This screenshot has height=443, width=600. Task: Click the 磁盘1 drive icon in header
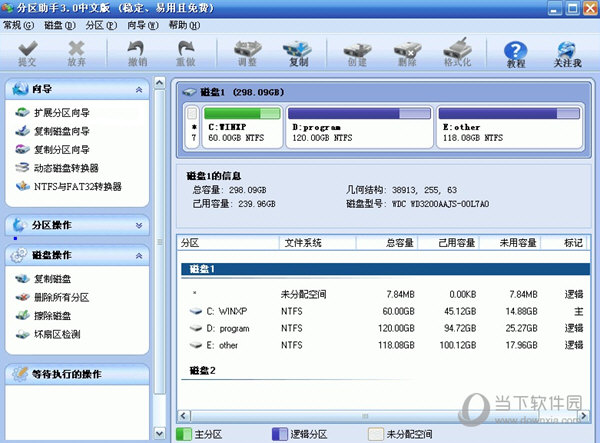[189, 92]
